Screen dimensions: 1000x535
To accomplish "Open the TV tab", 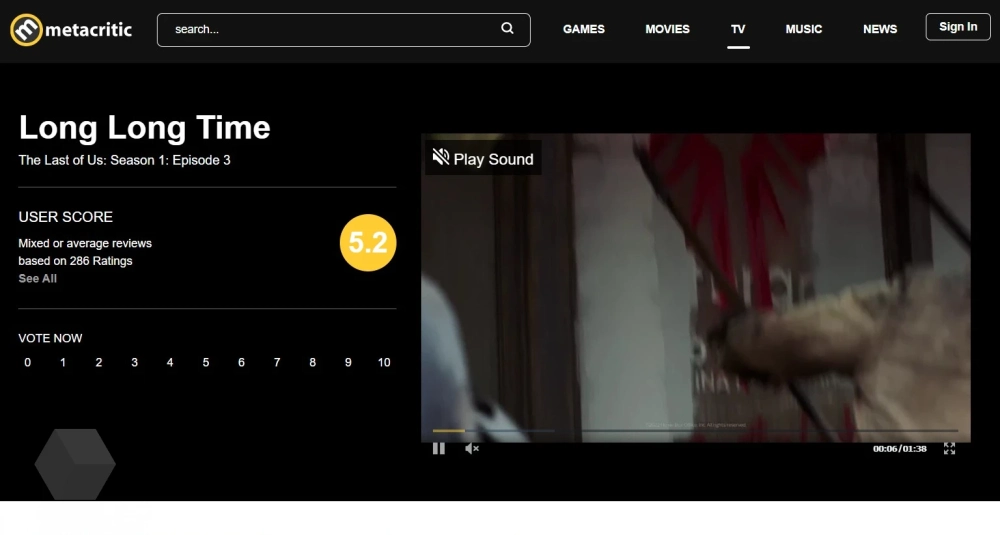I will [x=738, y=29].
